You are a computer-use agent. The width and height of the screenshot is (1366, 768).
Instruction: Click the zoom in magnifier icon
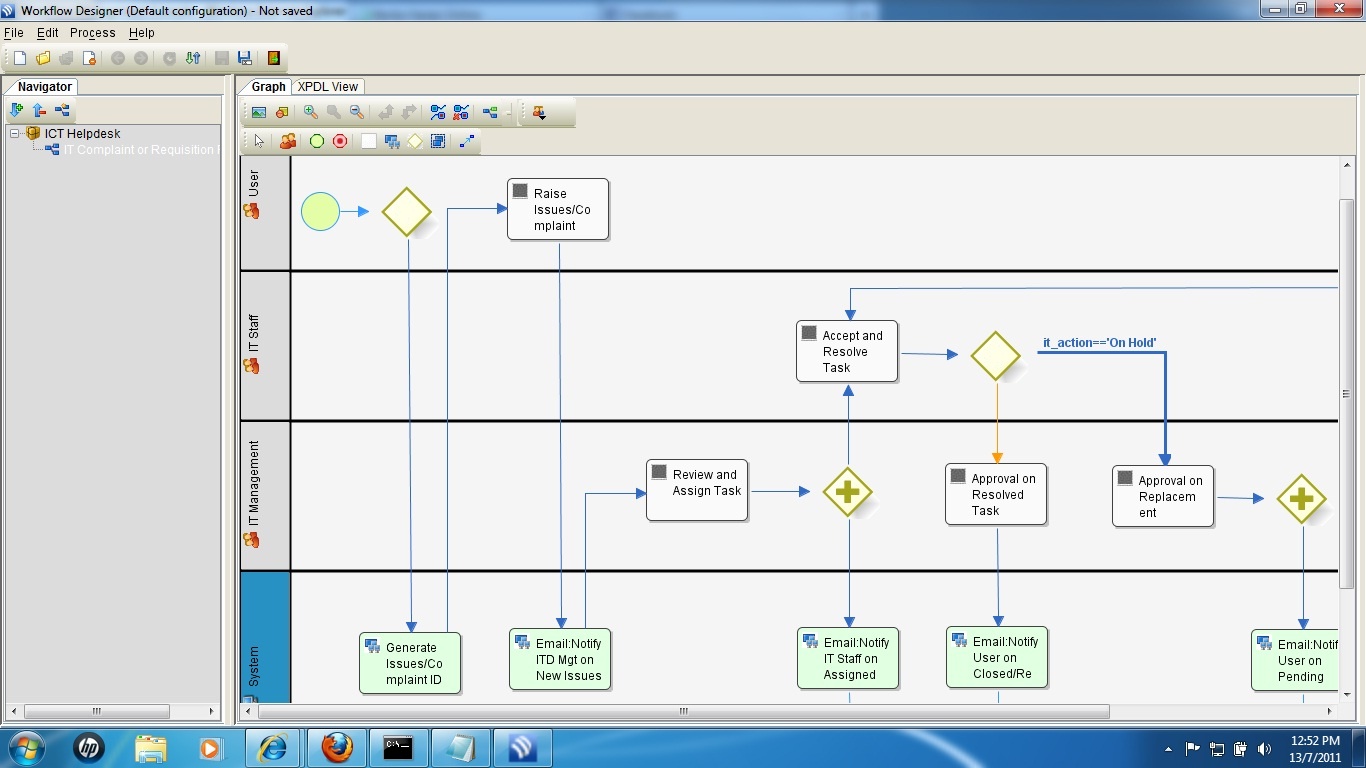[311, 113]
